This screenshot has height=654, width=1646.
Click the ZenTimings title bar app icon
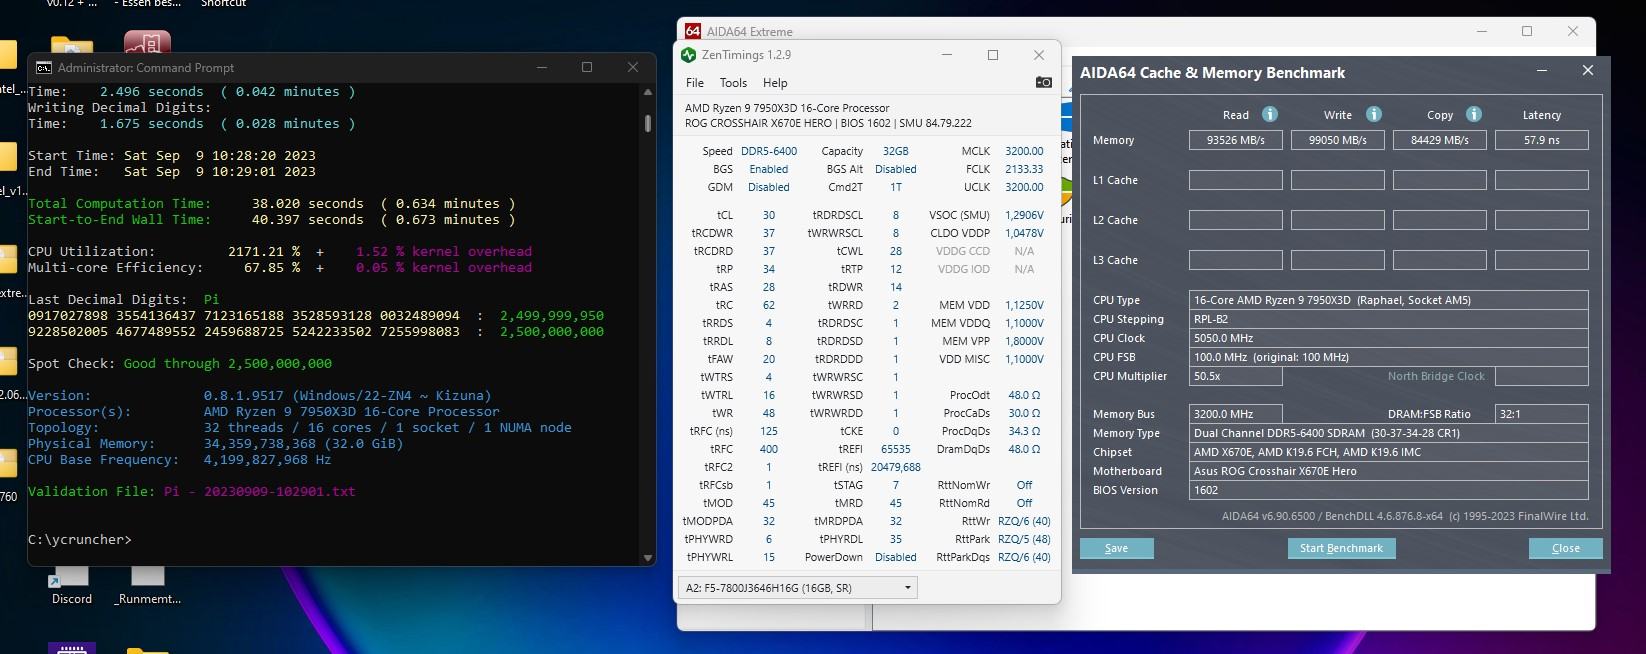(688, 55)
